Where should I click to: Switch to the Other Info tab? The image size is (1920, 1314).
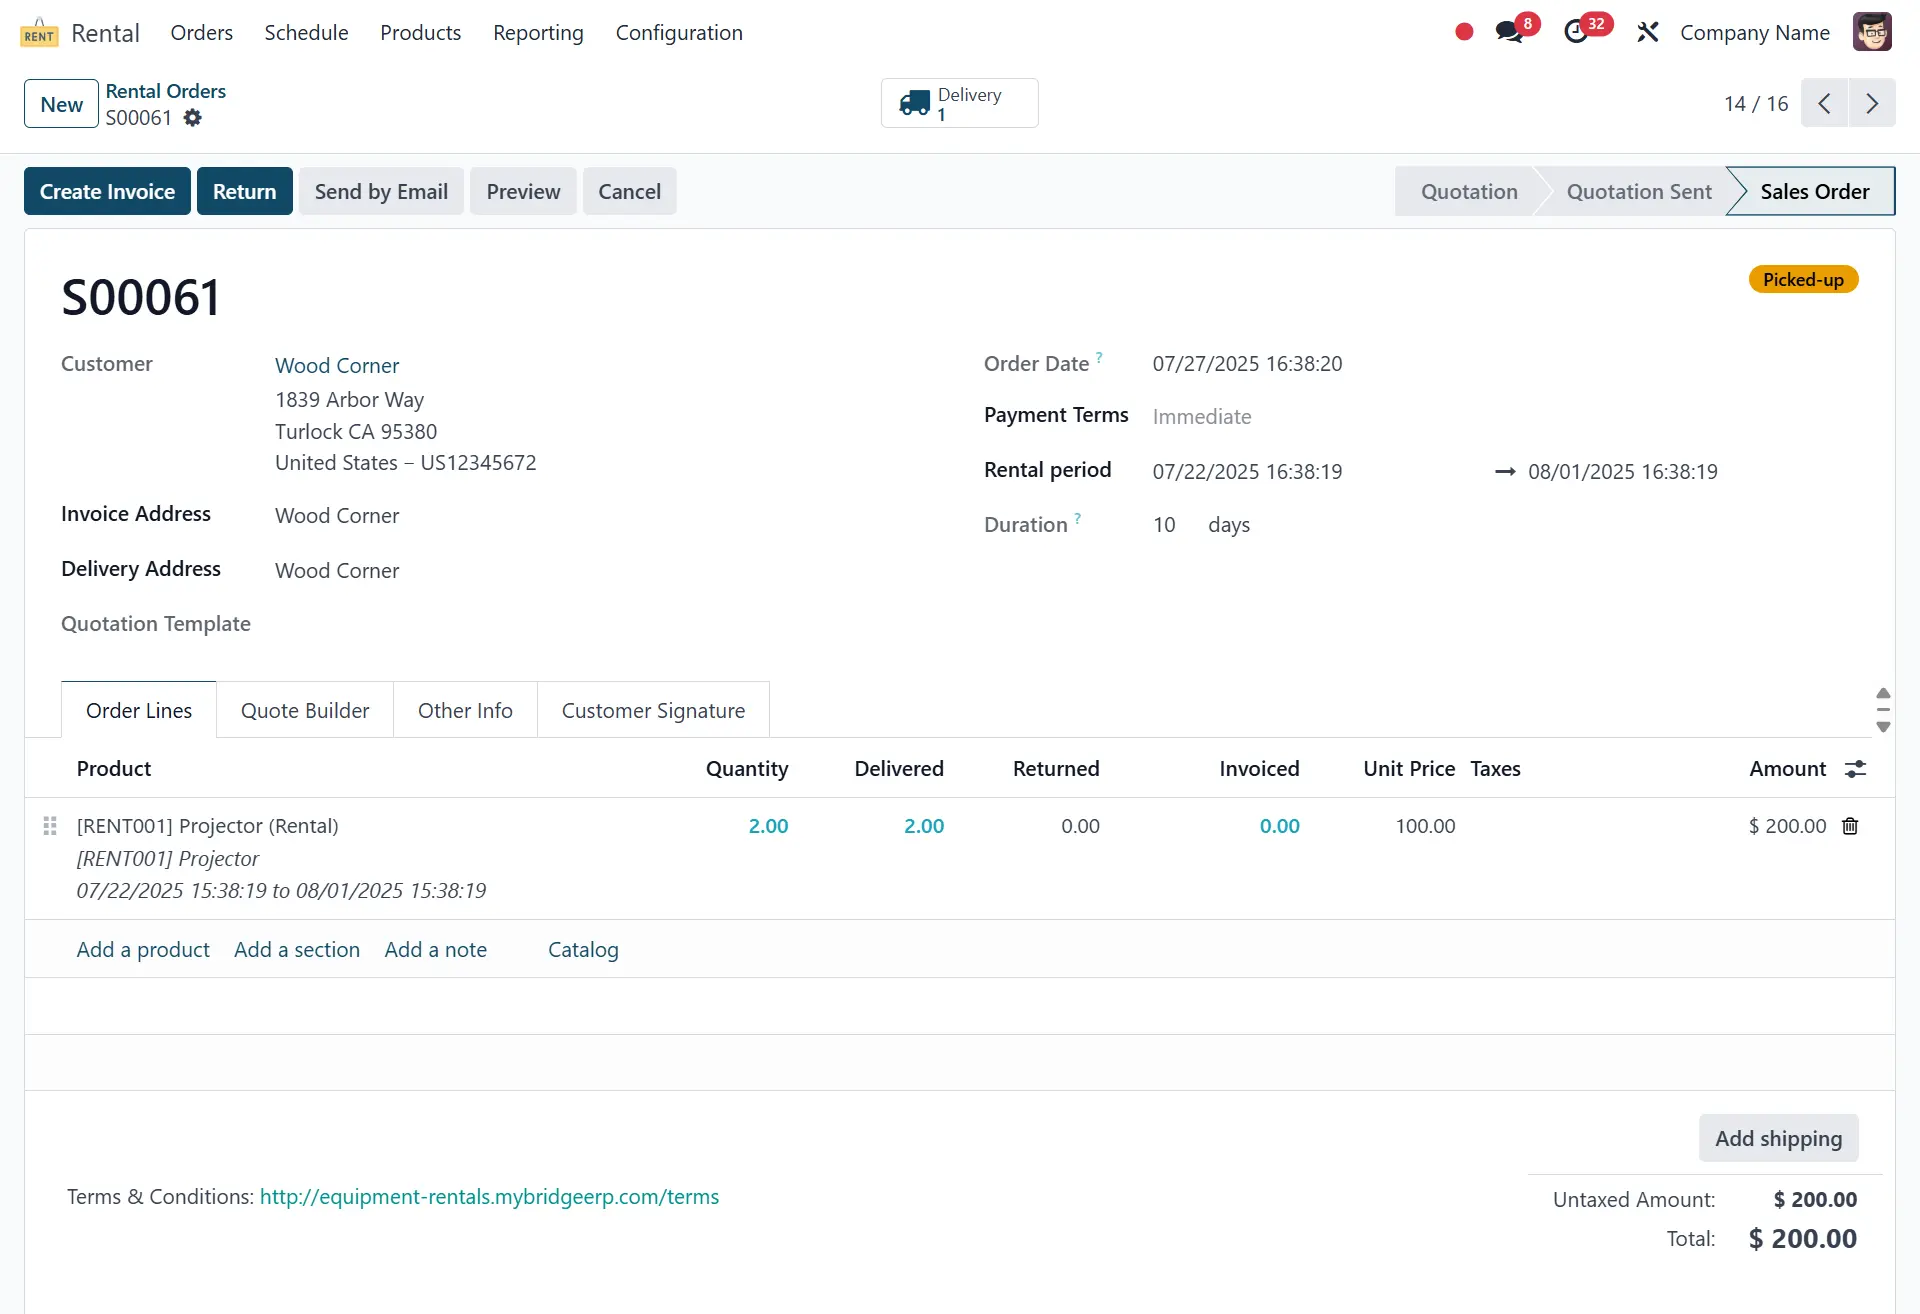465,710
